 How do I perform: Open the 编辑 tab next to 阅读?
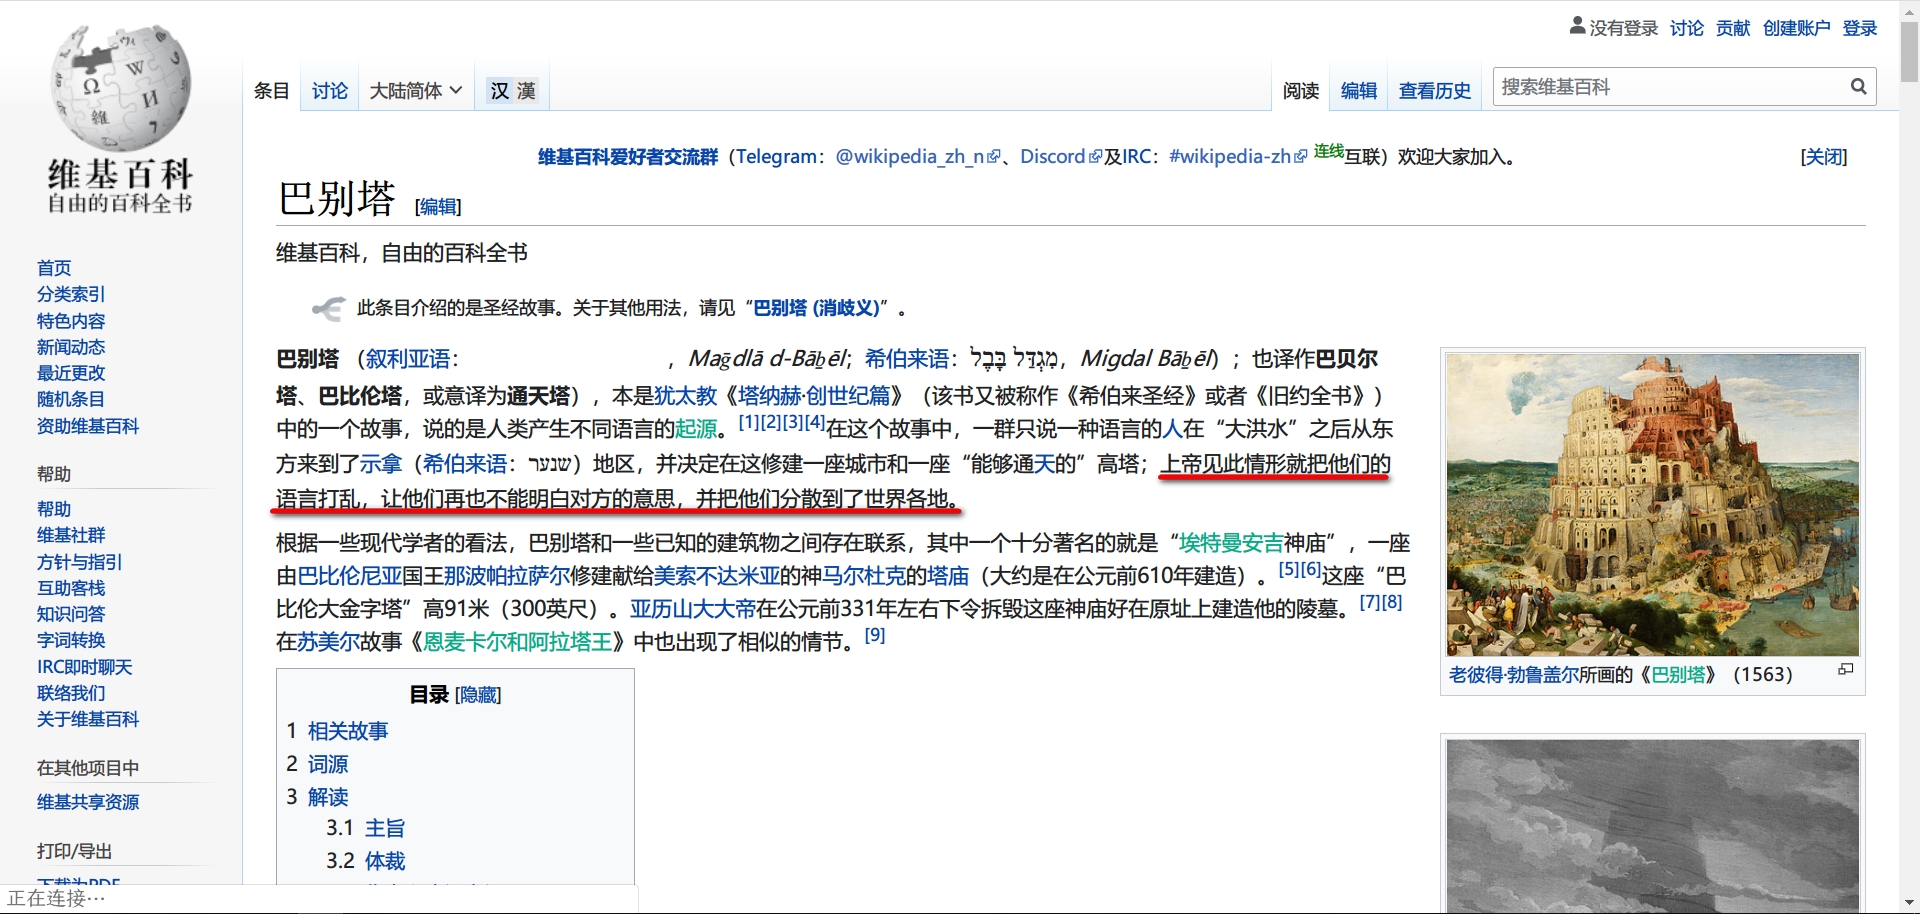click(x=1358, y=91)
